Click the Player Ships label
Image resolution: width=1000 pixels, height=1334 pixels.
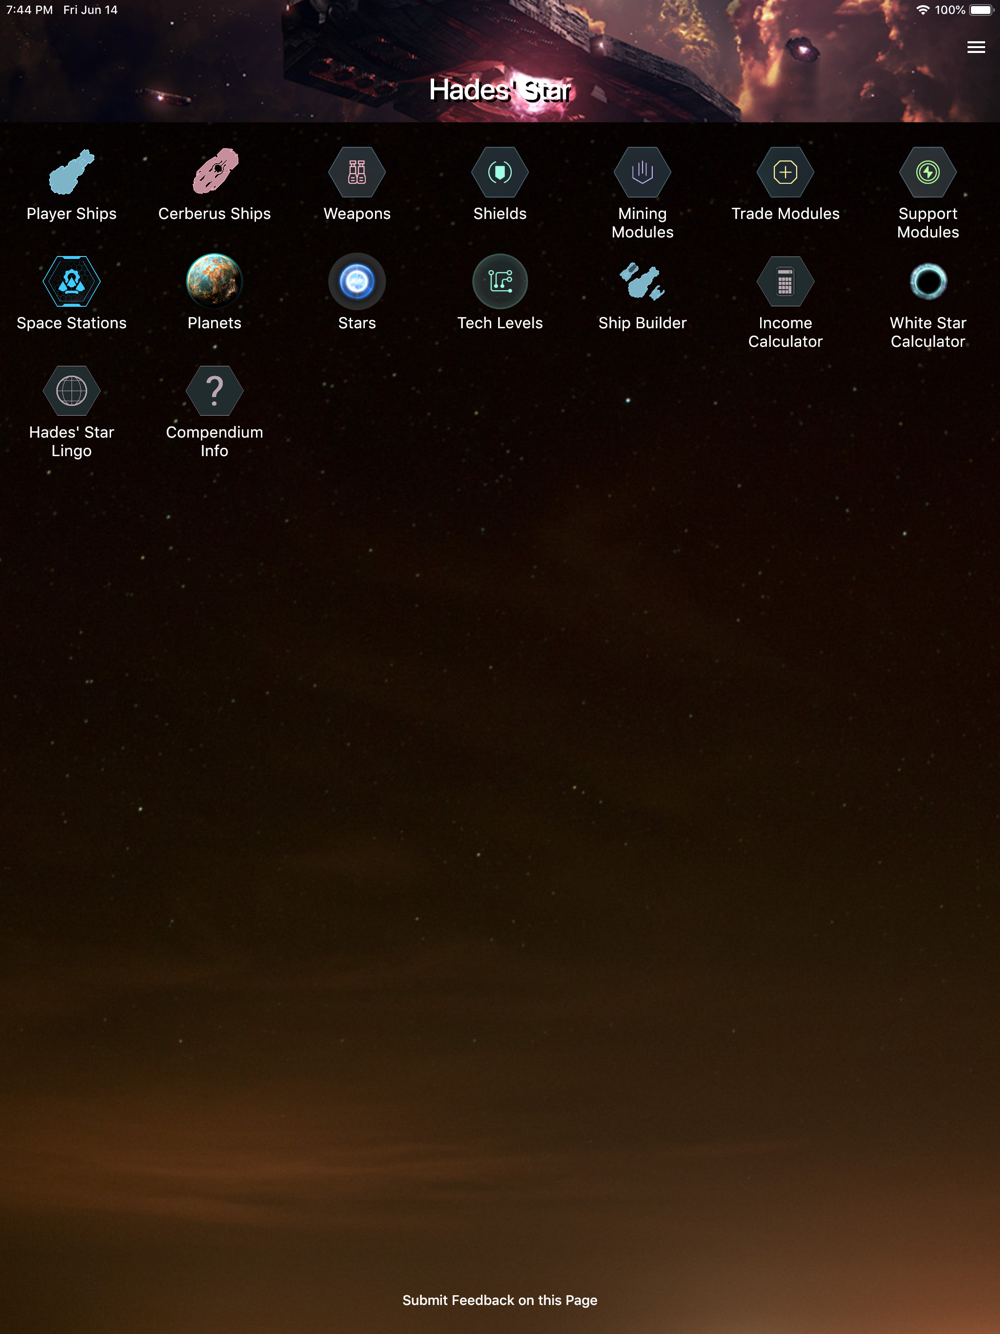click(71, 214)
